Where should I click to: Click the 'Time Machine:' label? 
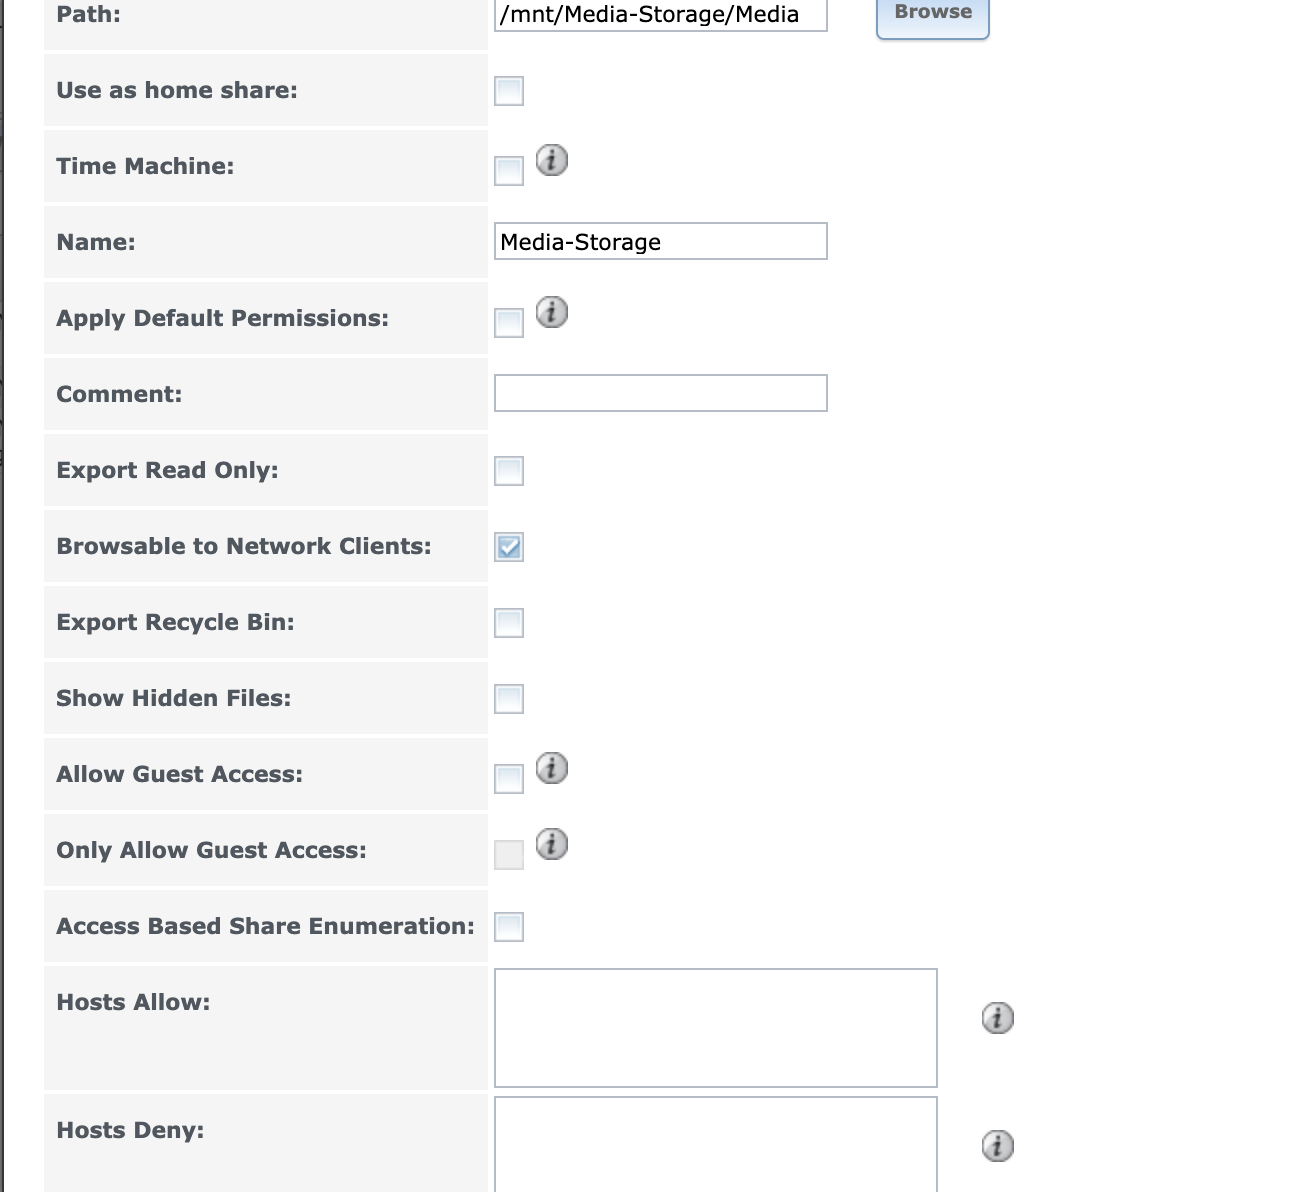coord(146,166)
